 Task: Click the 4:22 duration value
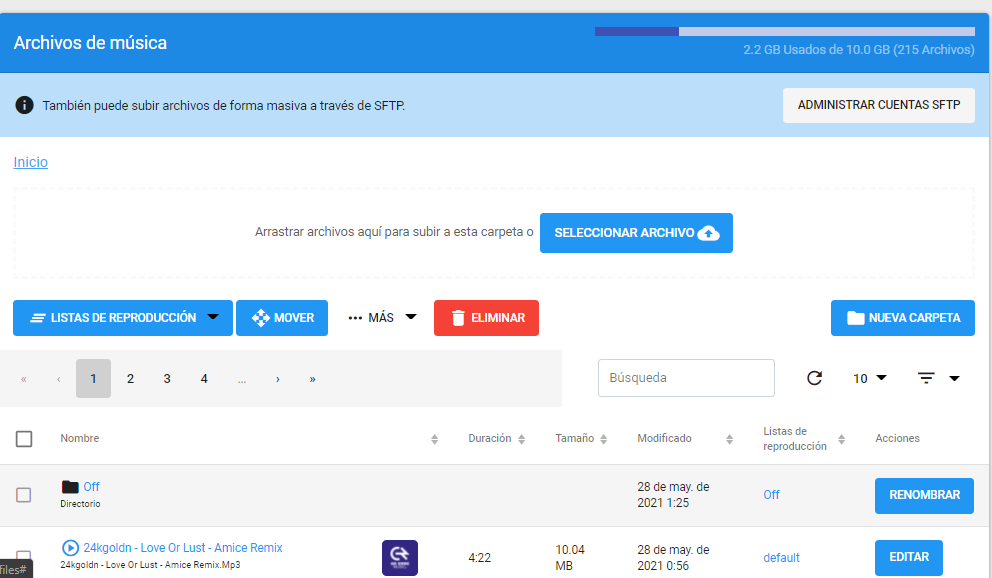[x=480, y=558]
